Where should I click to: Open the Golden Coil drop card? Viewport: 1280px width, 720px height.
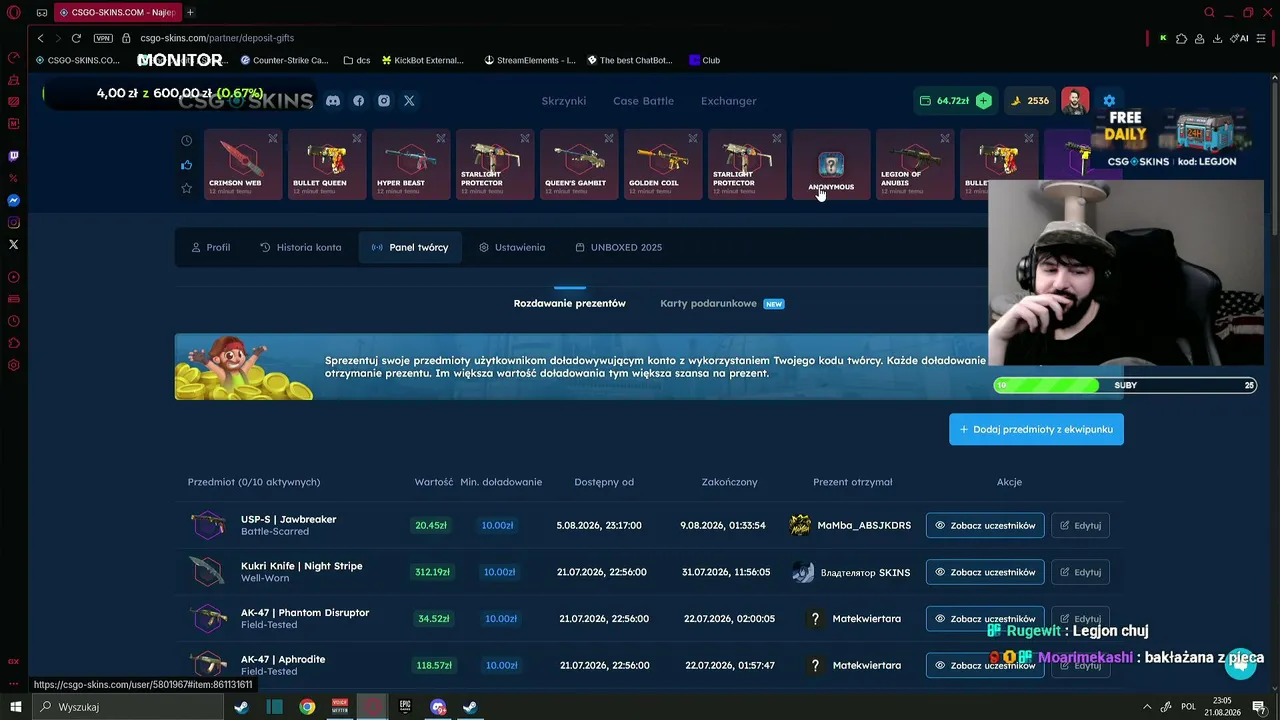(x=663, y=165)
